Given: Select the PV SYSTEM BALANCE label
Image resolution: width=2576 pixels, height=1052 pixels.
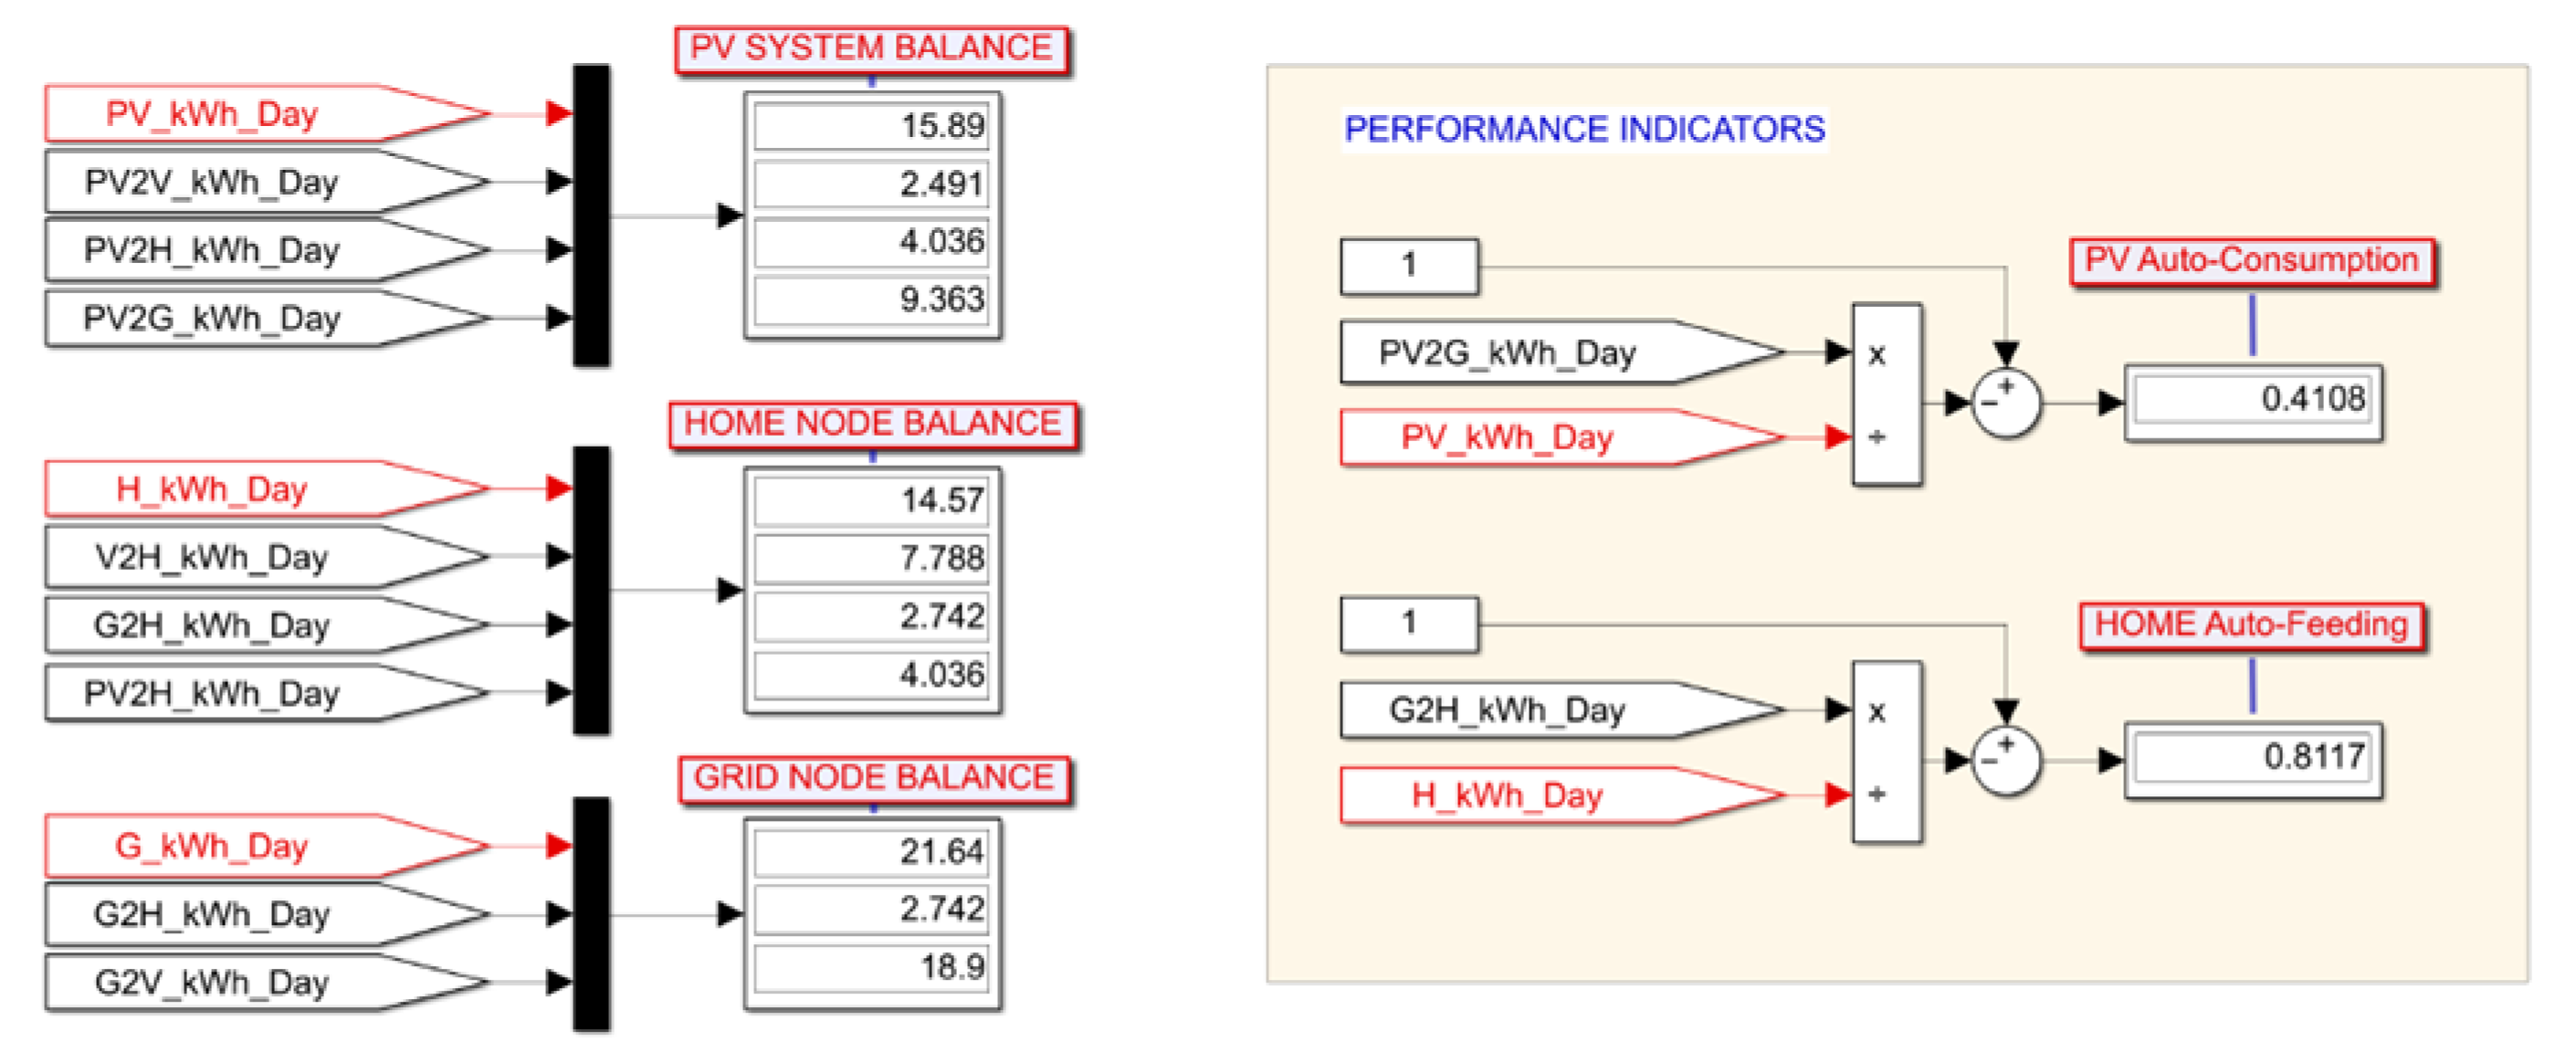Looking at the screenshot, I should 871,48.
